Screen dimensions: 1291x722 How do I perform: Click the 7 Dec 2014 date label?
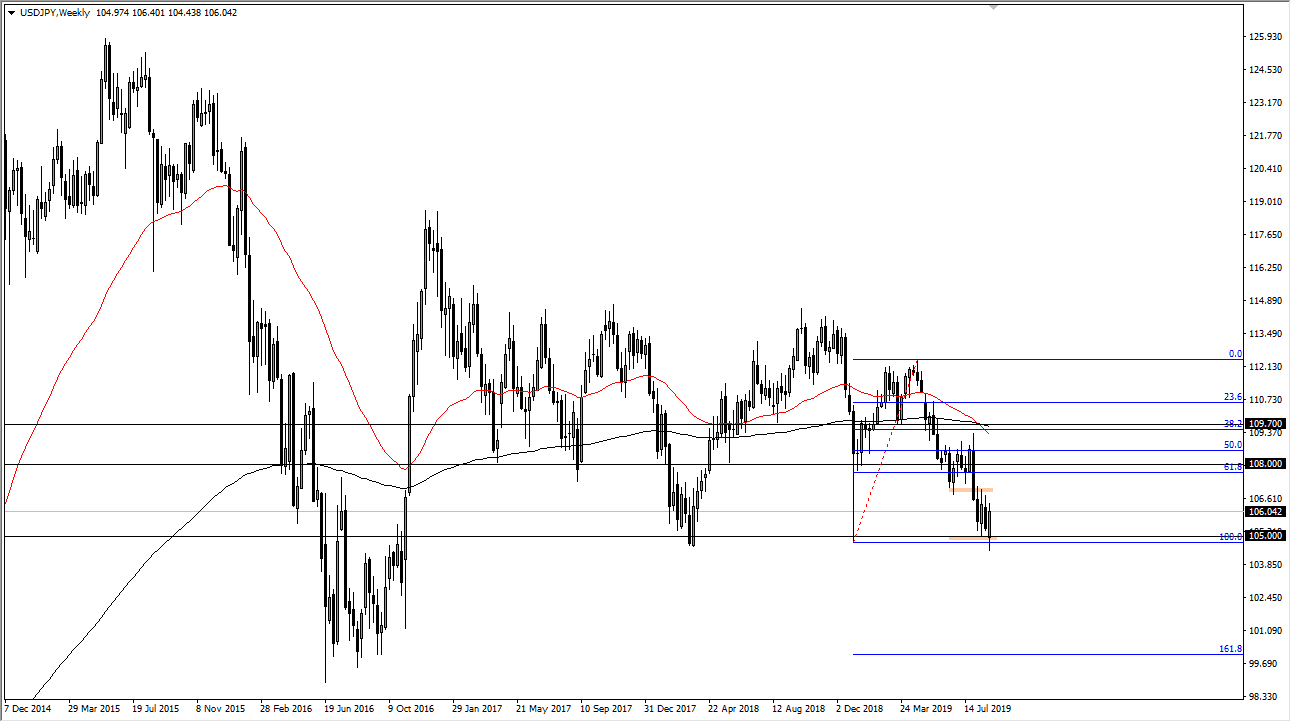pos(27,707)
